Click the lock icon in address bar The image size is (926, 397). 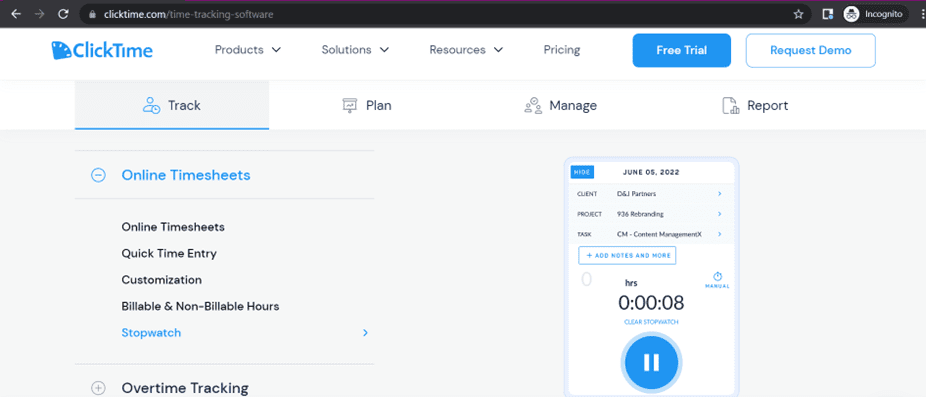coord(92,14)
